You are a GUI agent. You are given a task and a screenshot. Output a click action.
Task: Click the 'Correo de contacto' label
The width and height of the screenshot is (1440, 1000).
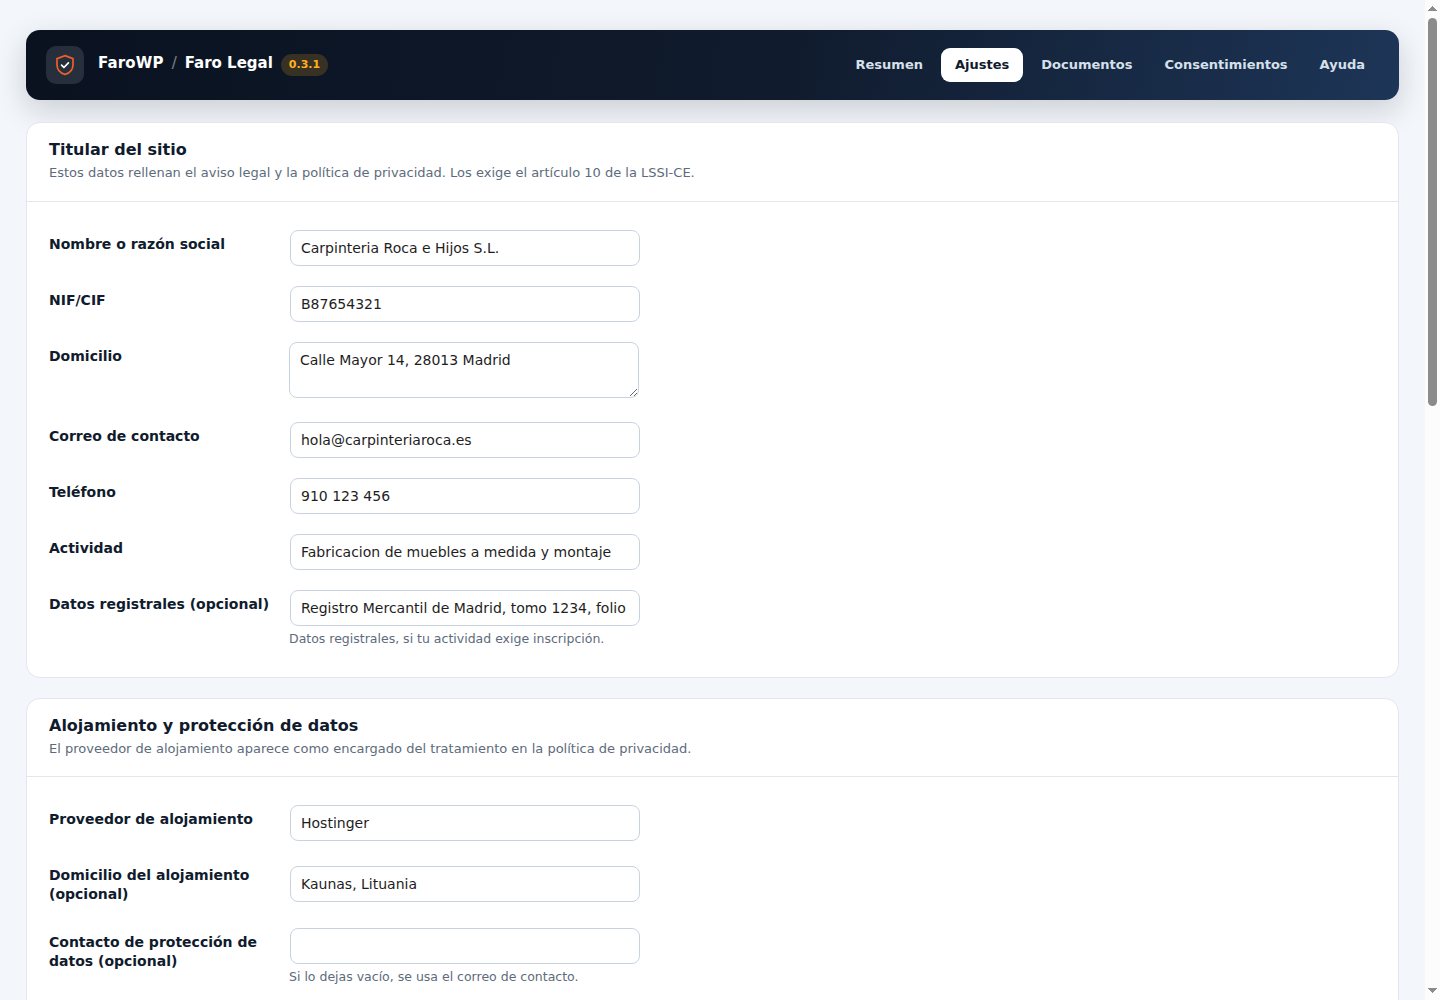tap(124, 436)
